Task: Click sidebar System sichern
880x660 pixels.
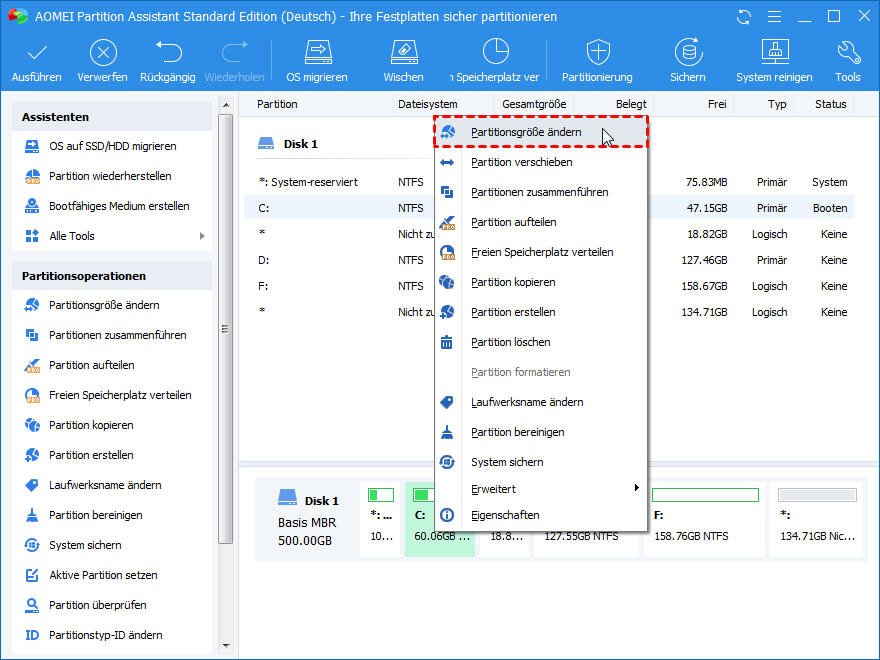Action: 85,545
